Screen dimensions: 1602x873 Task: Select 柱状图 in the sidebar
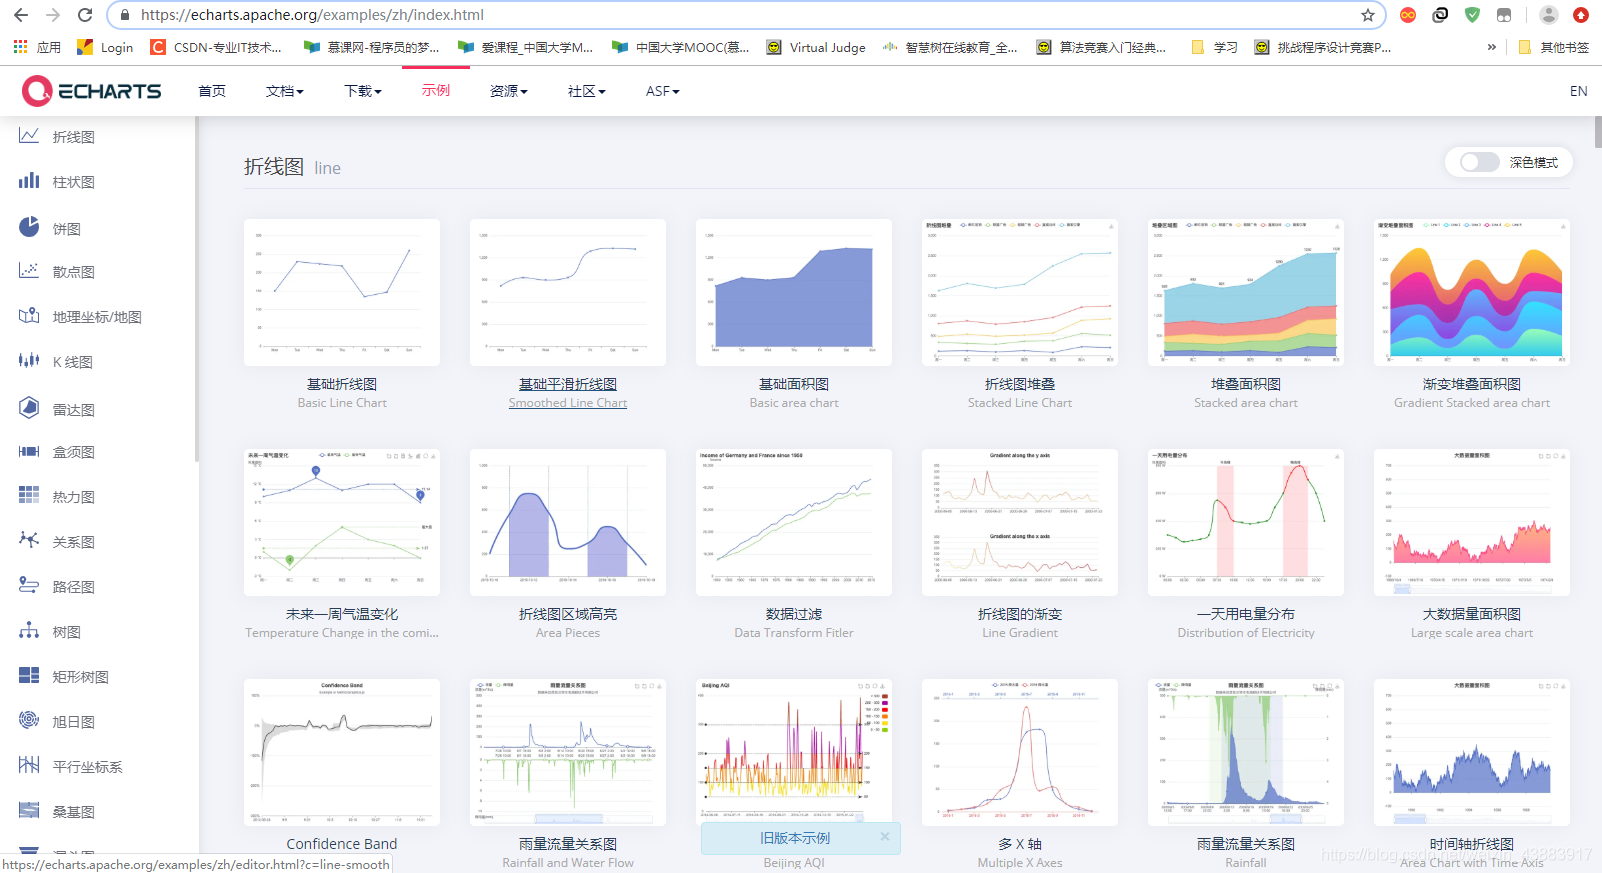pyautogui.click(x=74, y=182)
